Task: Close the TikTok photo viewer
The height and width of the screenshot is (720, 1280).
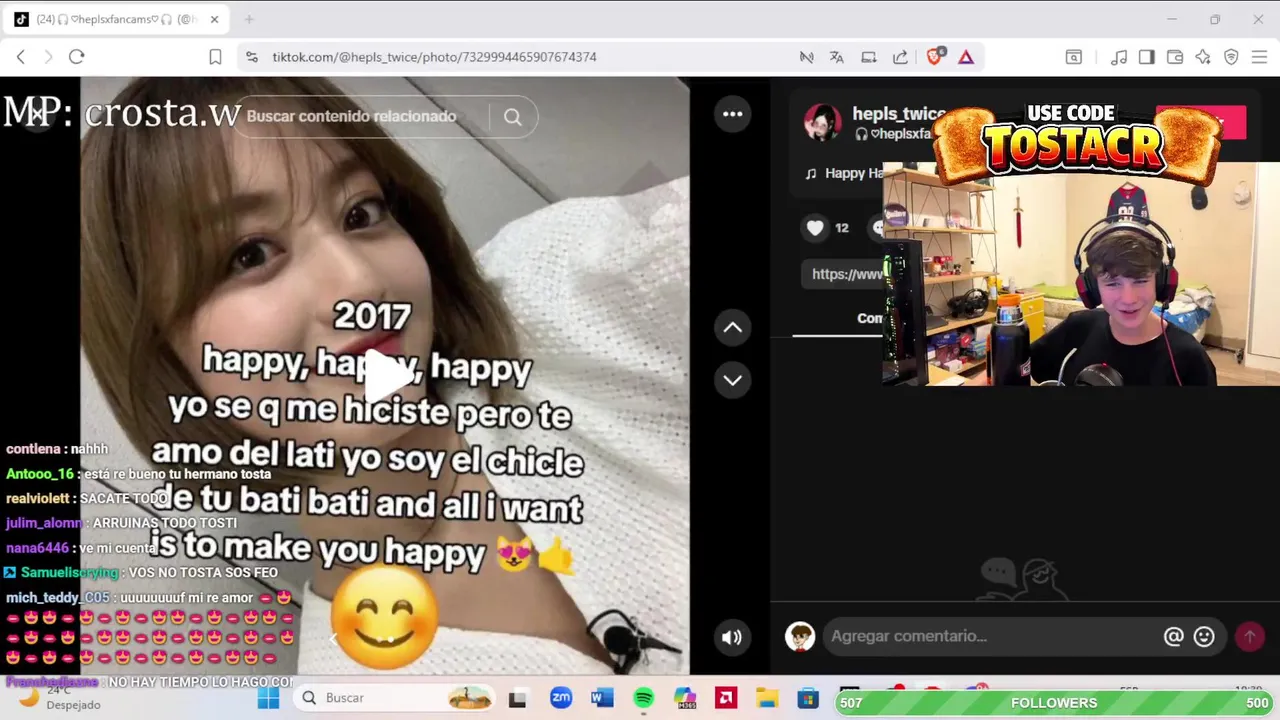Action: [36, 115]
